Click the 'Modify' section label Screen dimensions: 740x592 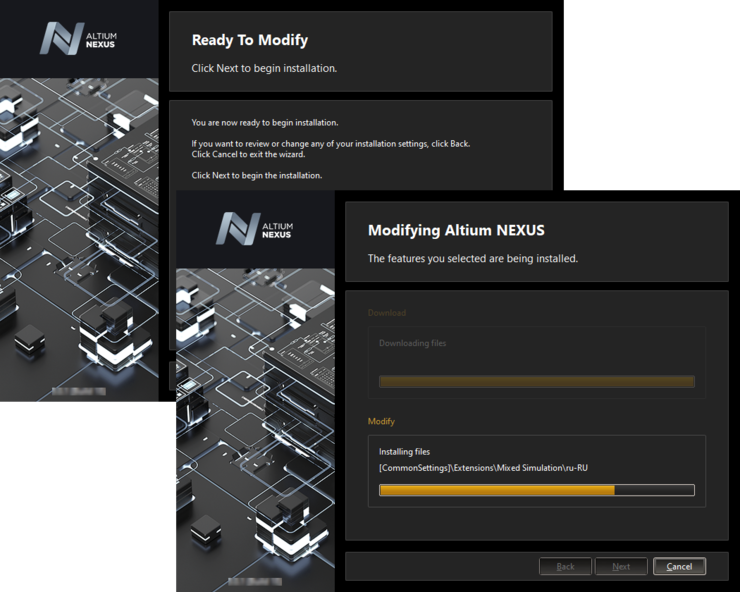(x=381, y=421)
